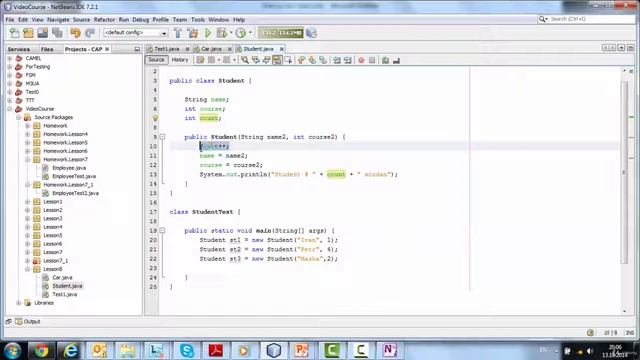
Task: Open the Source menu
Action: tap(81, 20)
